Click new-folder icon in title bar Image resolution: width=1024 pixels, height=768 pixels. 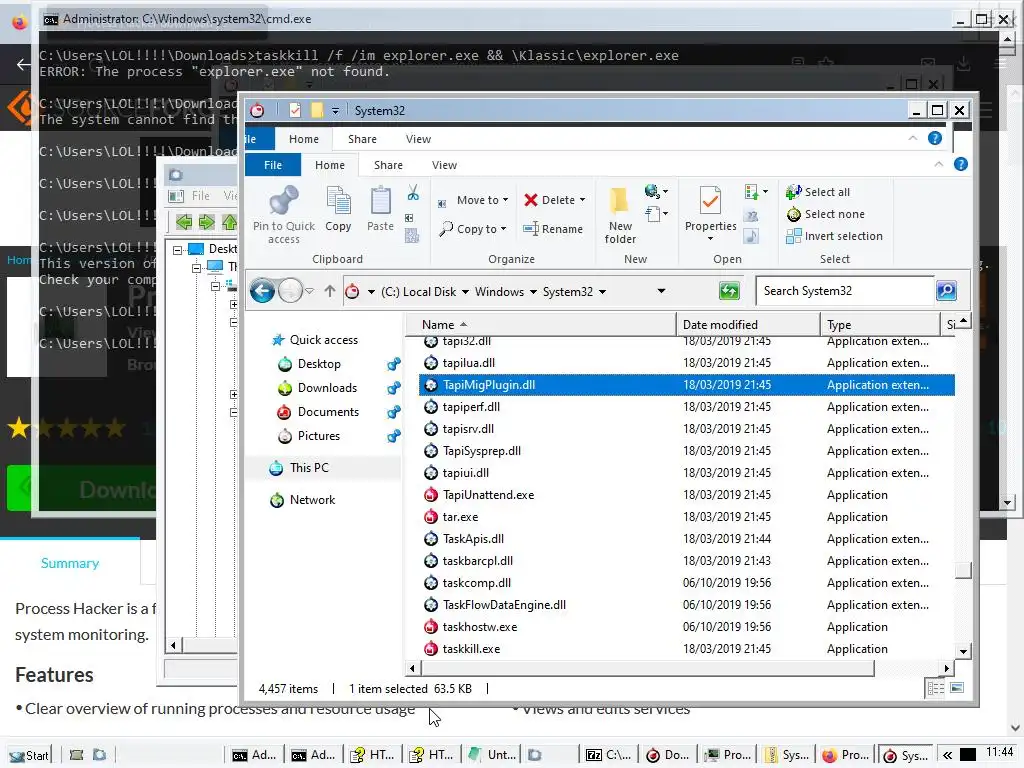click(317, 110)
